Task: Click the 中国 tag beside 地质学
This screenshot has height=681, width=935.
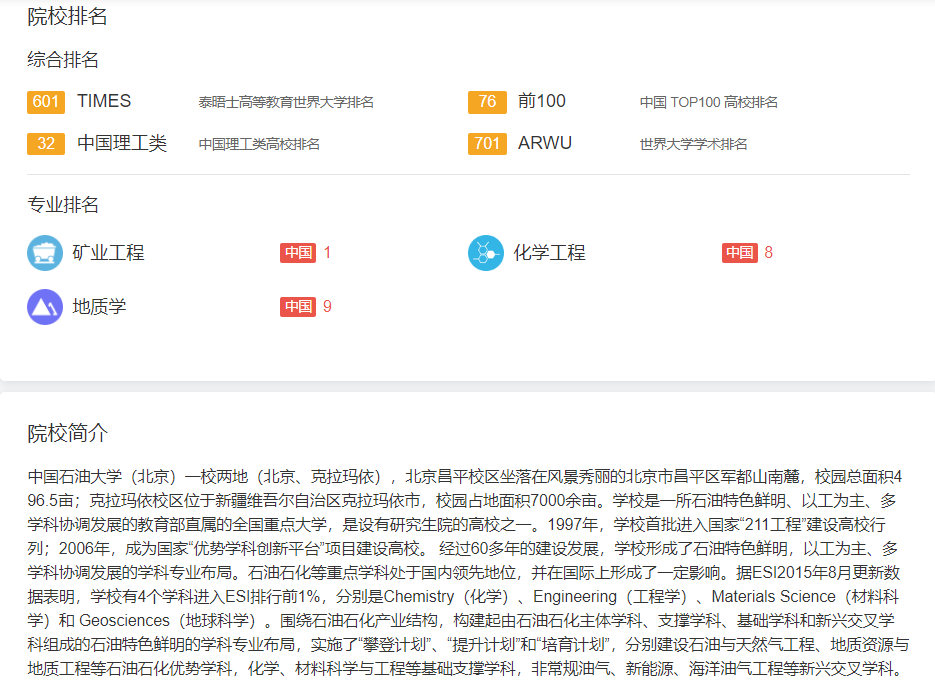Action: pos(298,307)
